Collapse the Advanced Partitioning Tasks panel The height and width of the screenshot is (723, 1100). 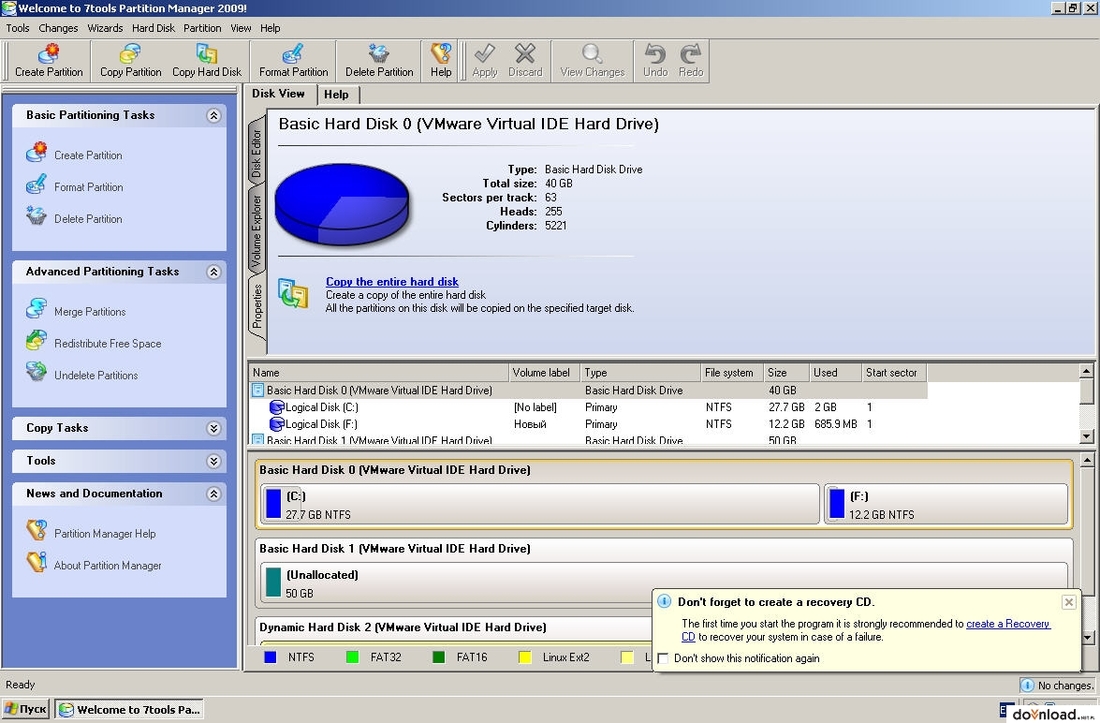(214, 272)
